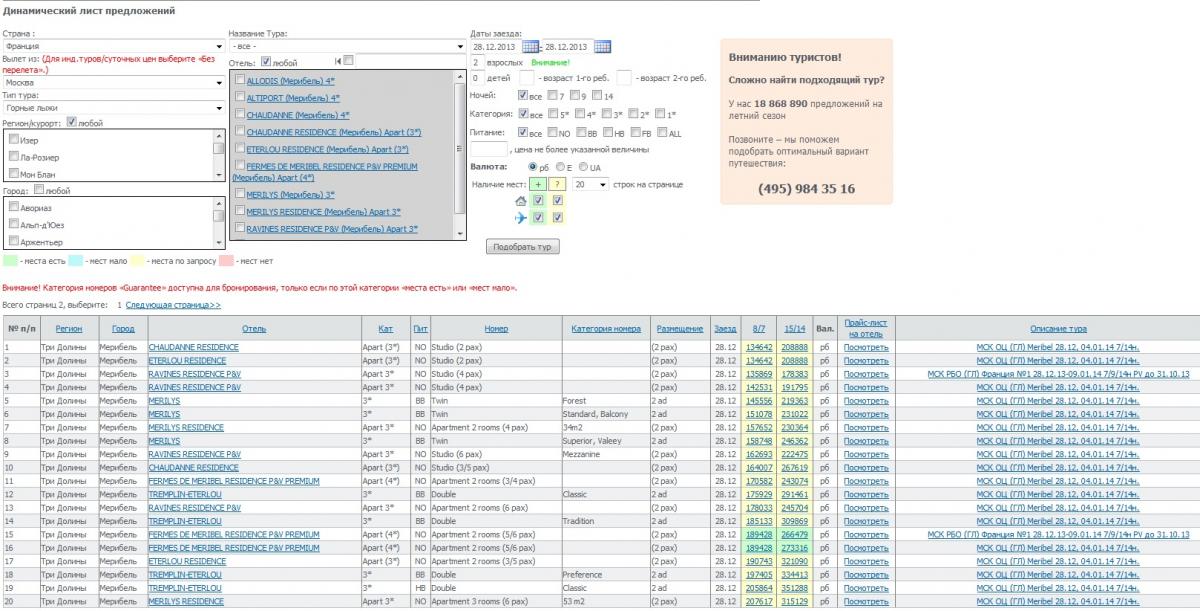The height and width of the screenshot is (611, 1200).
Task: Click the Подобрать тур button
Action: coord(523,246)
